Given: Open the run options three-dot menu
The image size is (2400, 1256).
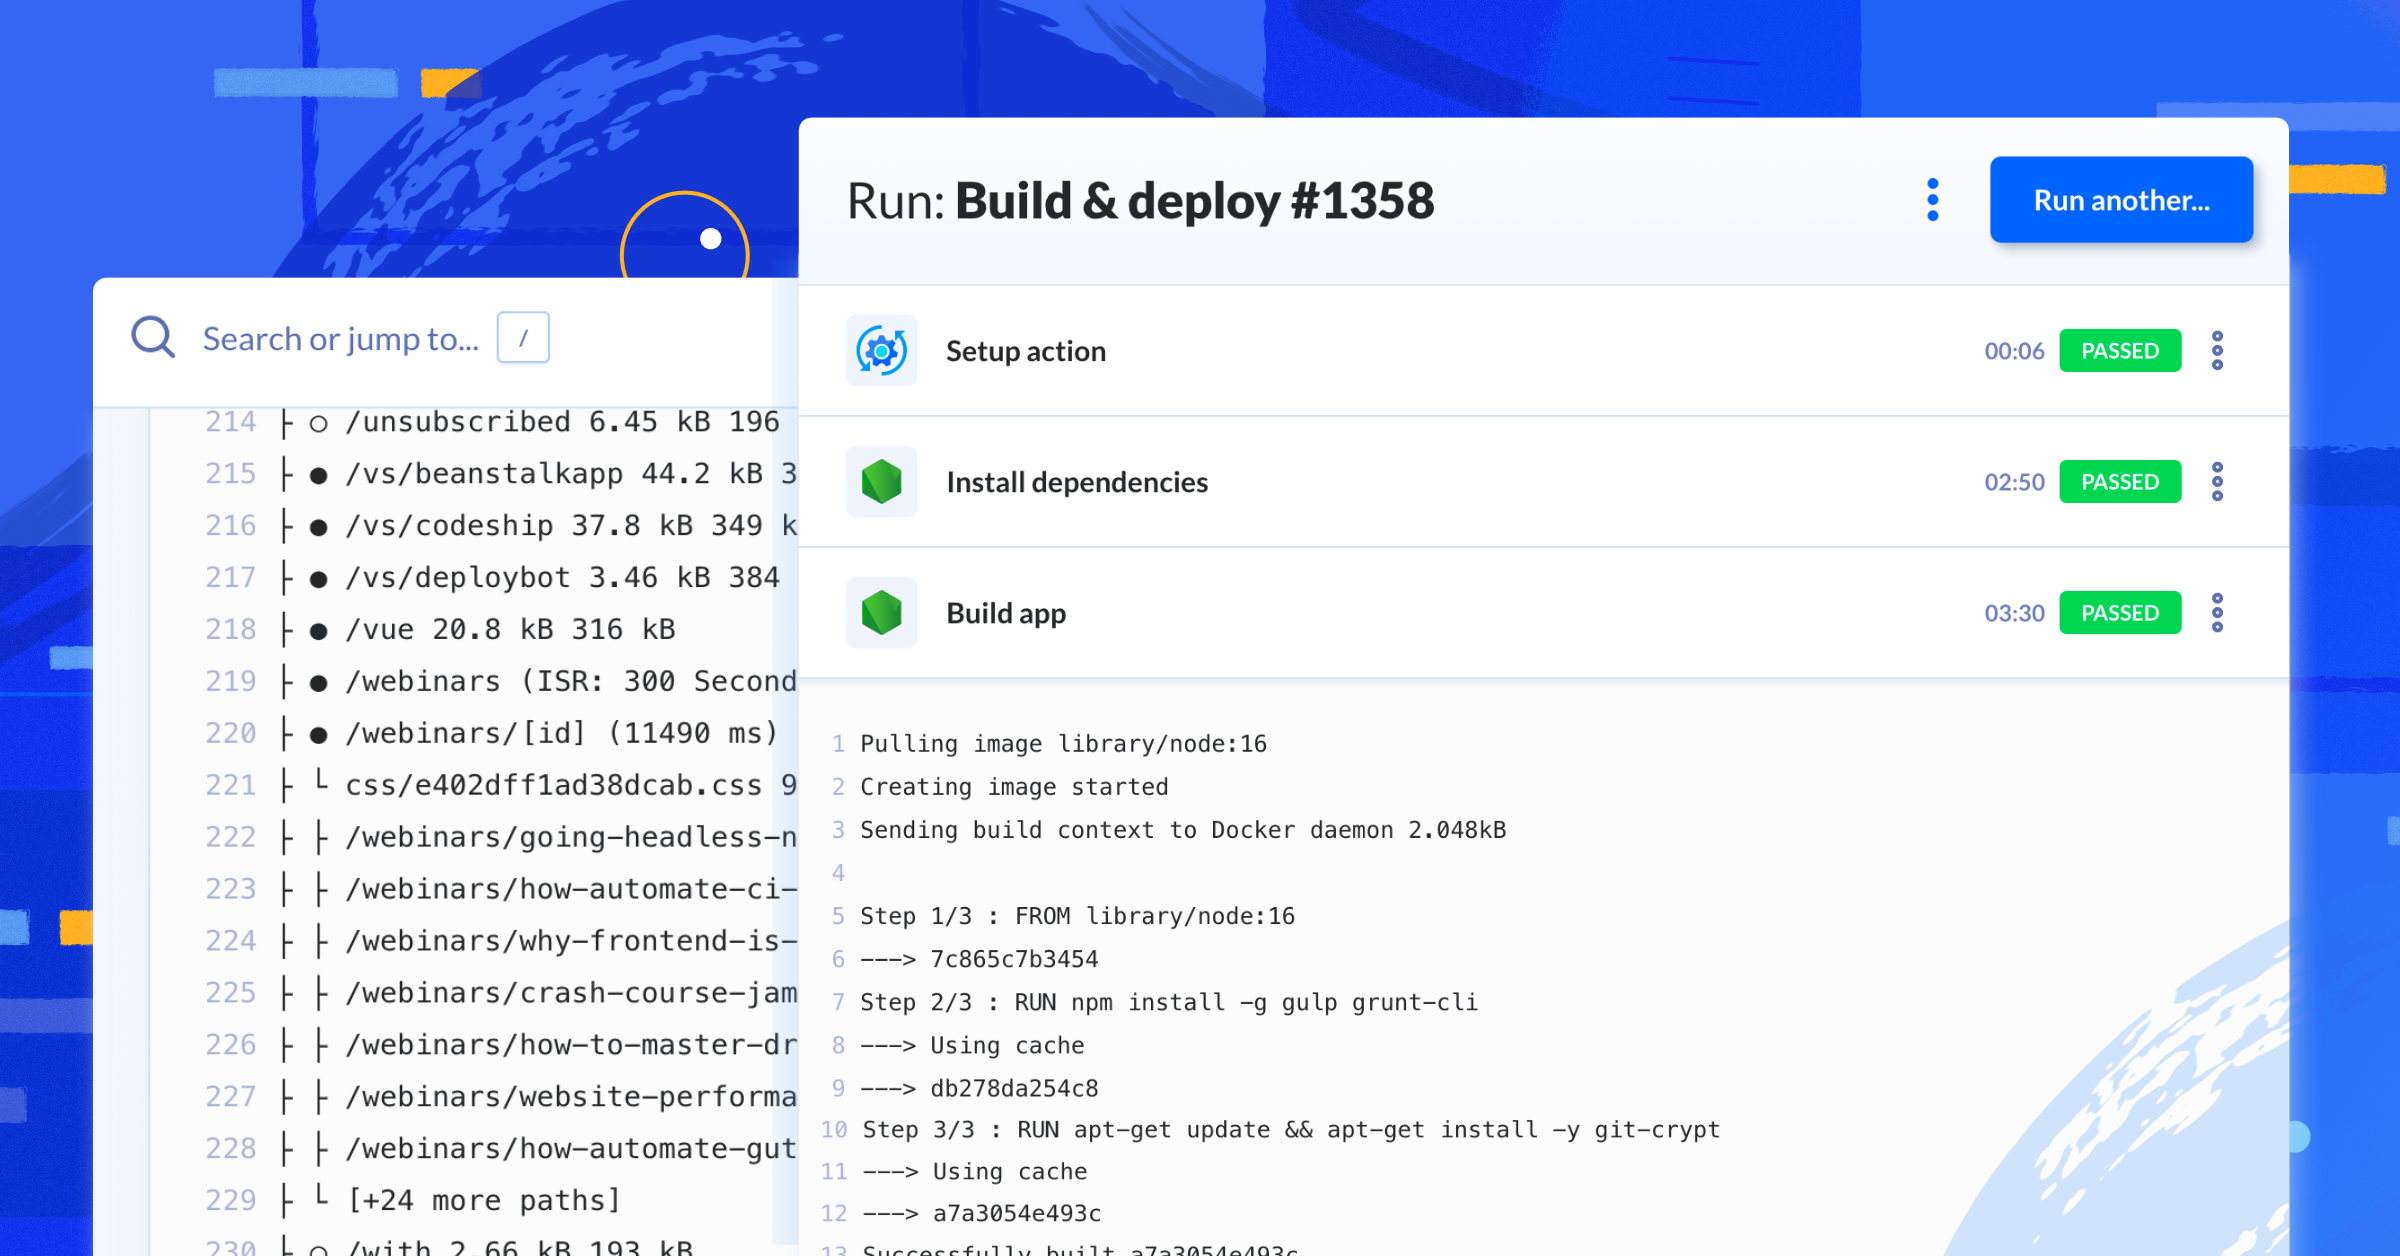Looking at the screenshot, I should (1933, 199).
